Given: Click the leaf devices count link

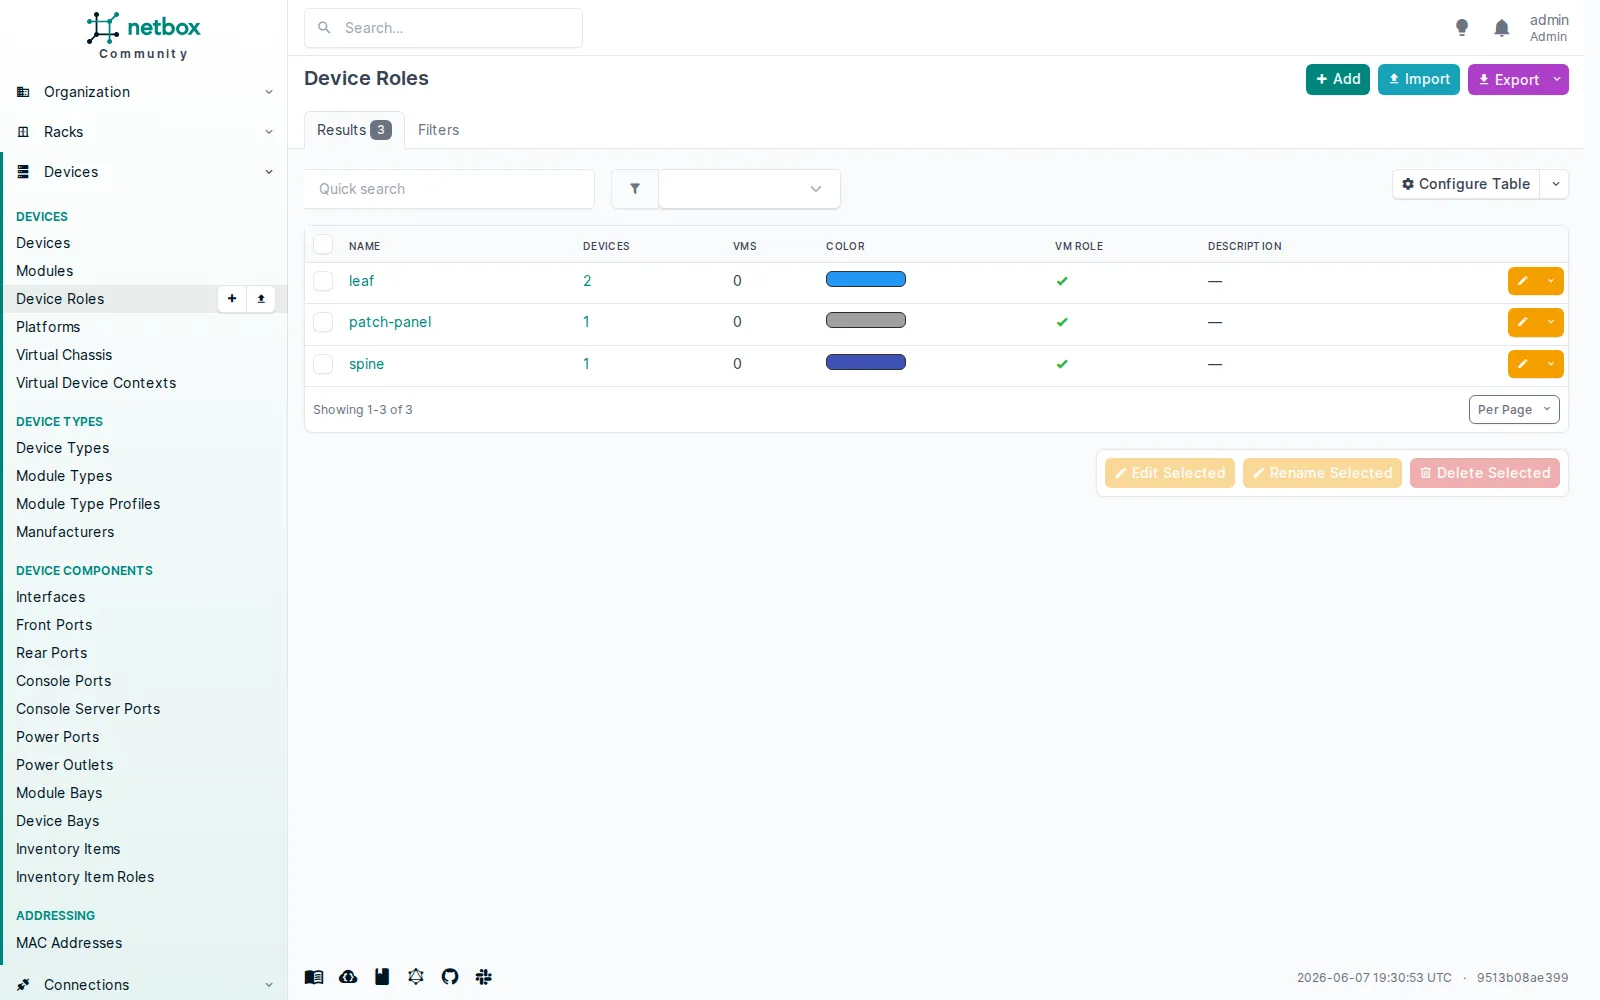Looking at the screenshot, I should (587, 281).
